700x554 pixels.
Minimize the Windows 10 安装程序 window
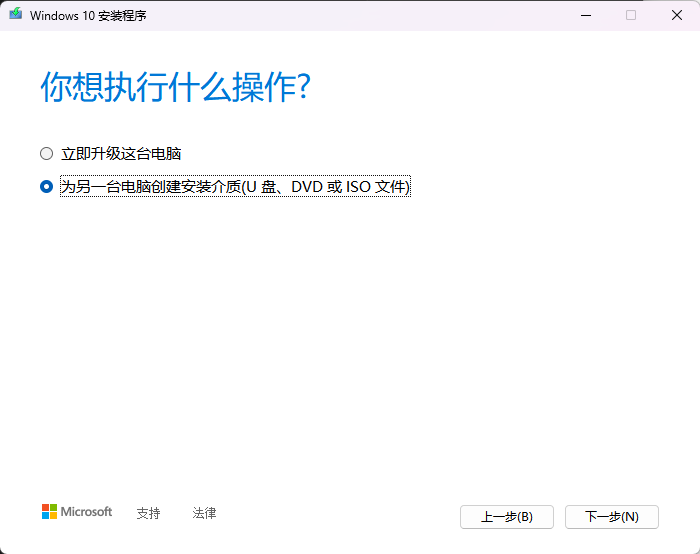coord(586,15)
